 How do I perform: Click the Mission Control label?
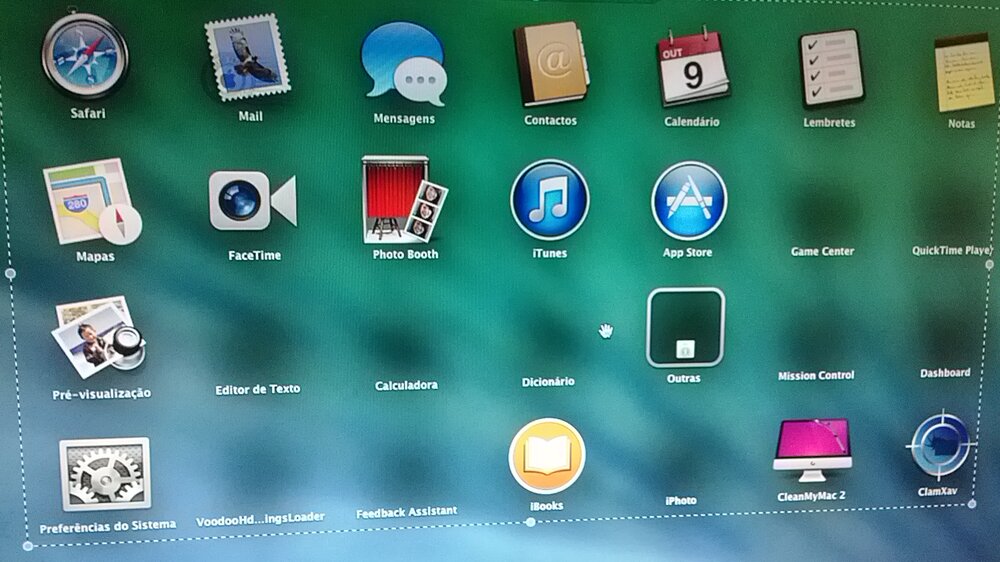tap(816, 376)
